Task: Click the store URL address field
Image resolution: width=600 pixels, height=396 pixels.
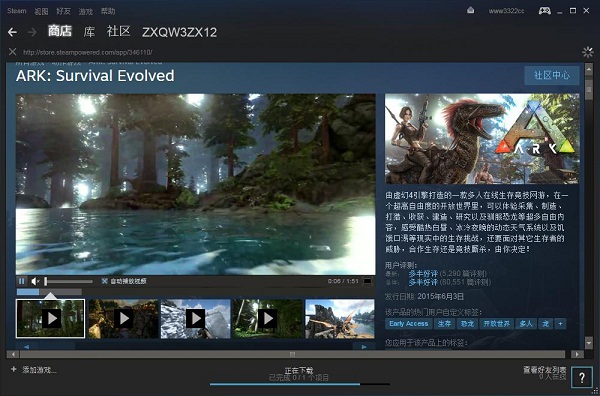Action: [x=88, y=52]
